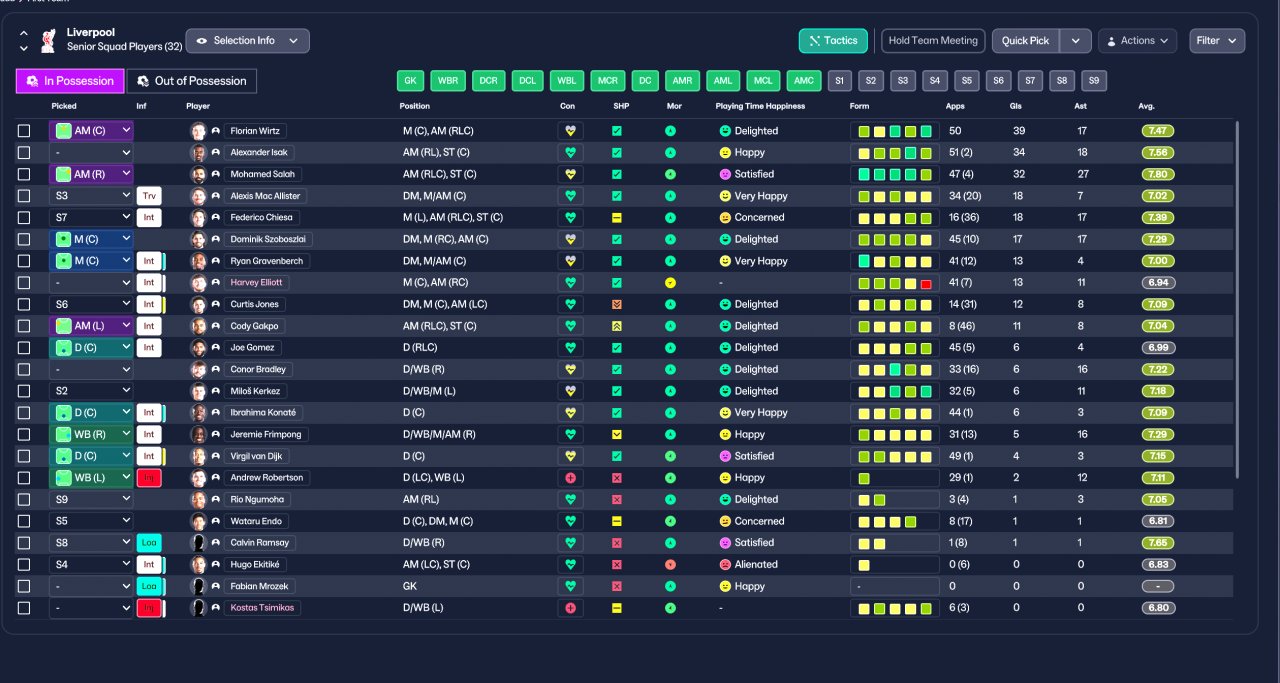Click form squares for Harvey Elliott
Screen dimensions: 1280x683
coord(894,283)
